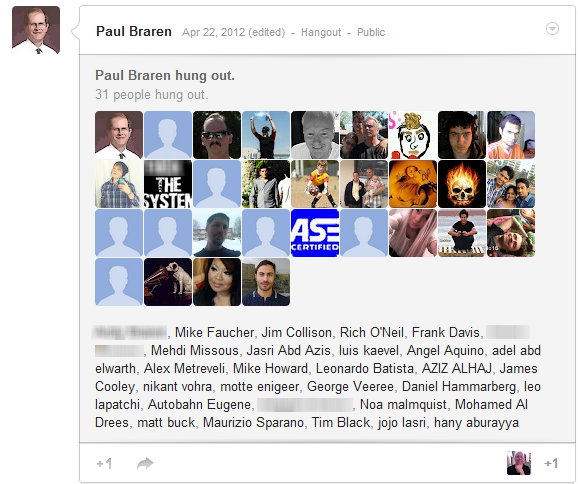Open Daniel Hammarberg's profile link
Screen dimensions: 578x484
(x=459, y=386)
